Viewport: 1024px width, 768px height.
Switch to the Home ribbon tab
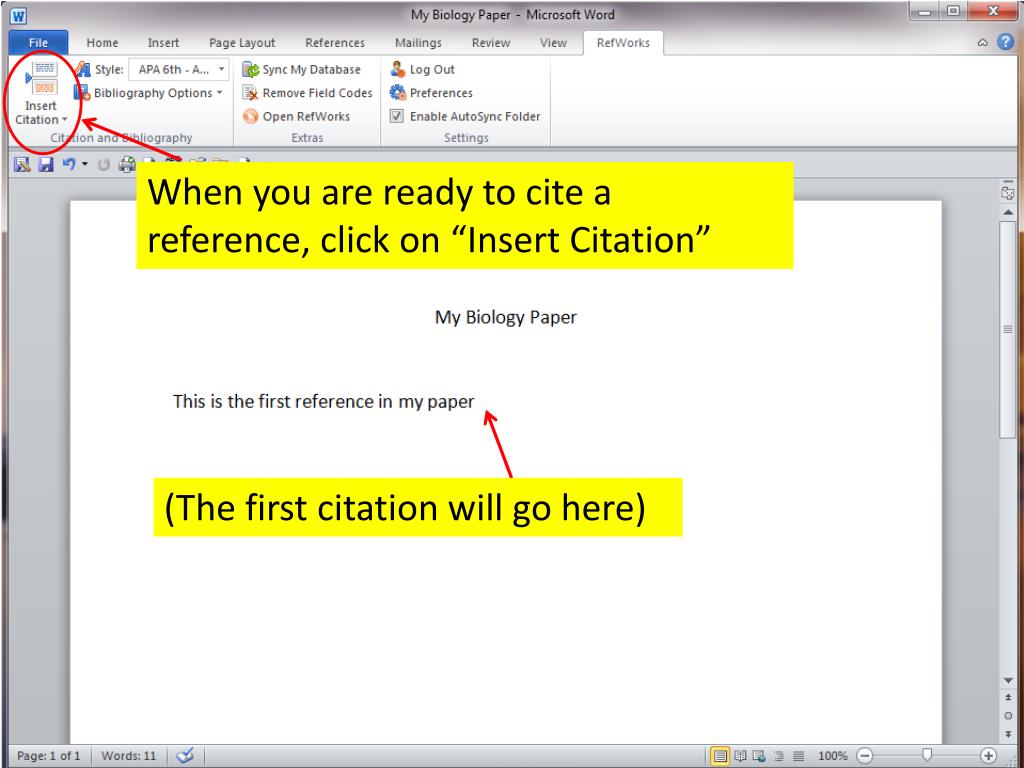pyautogui.click(x=102, y=43)
